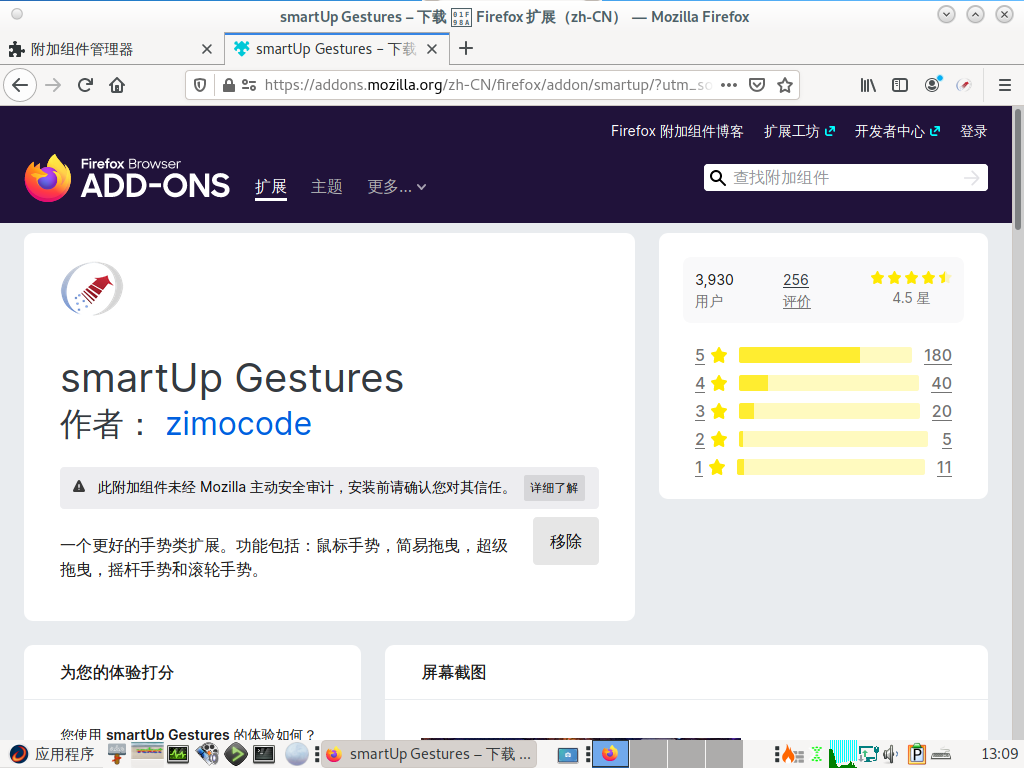The height and width of the screenshot is (768, 1024).
Task: Click 移除 to remove the extension
Action: point(566,541)
